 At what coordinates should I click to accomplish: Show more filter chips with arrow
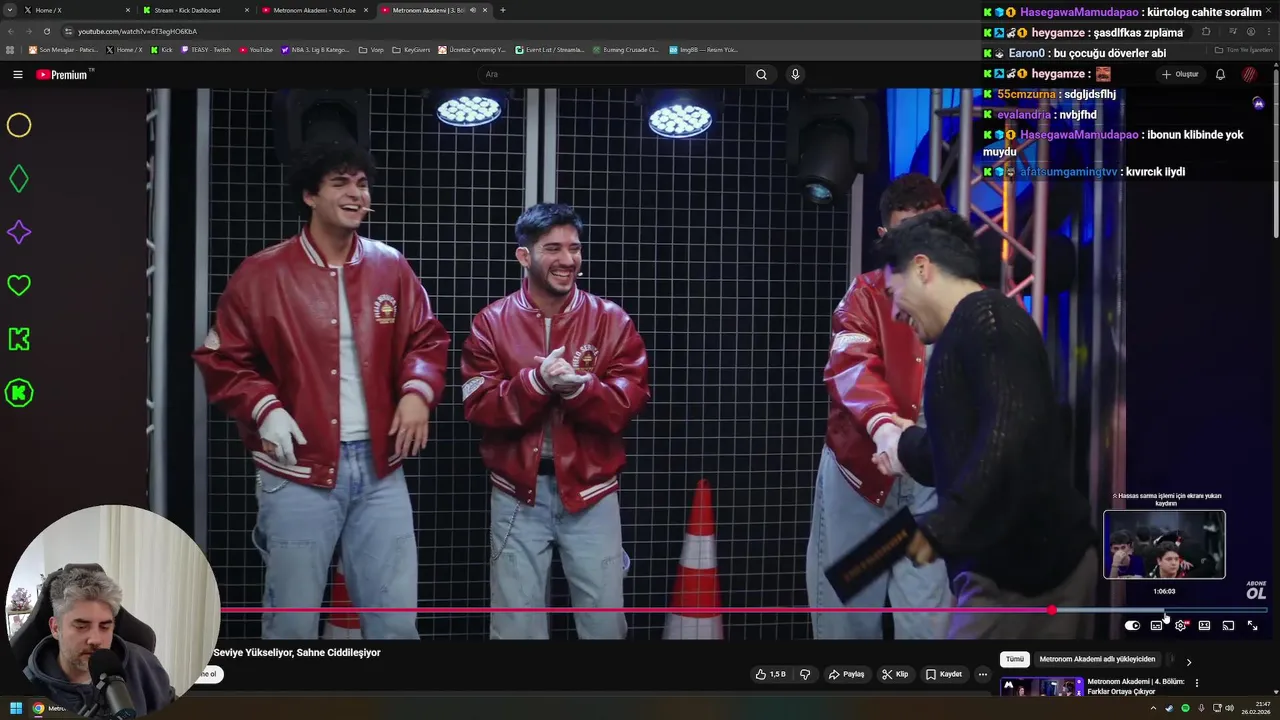pos(1188,661)
